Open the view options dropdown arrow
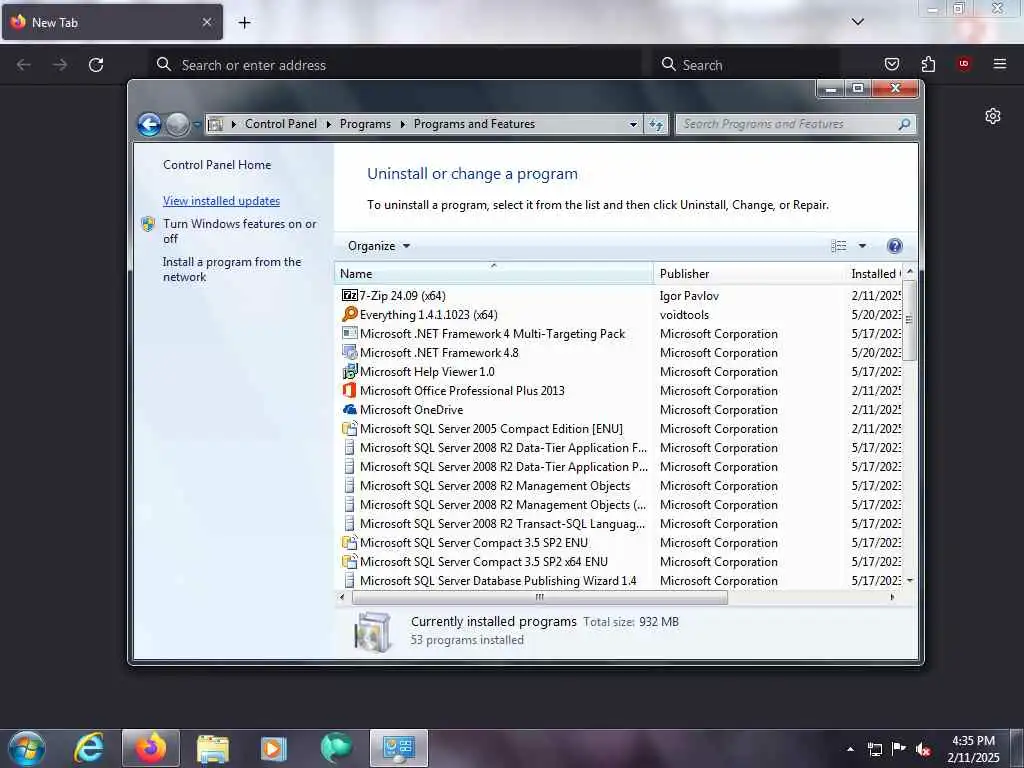This screenshot has height=768, width=1024. [862, 246]
